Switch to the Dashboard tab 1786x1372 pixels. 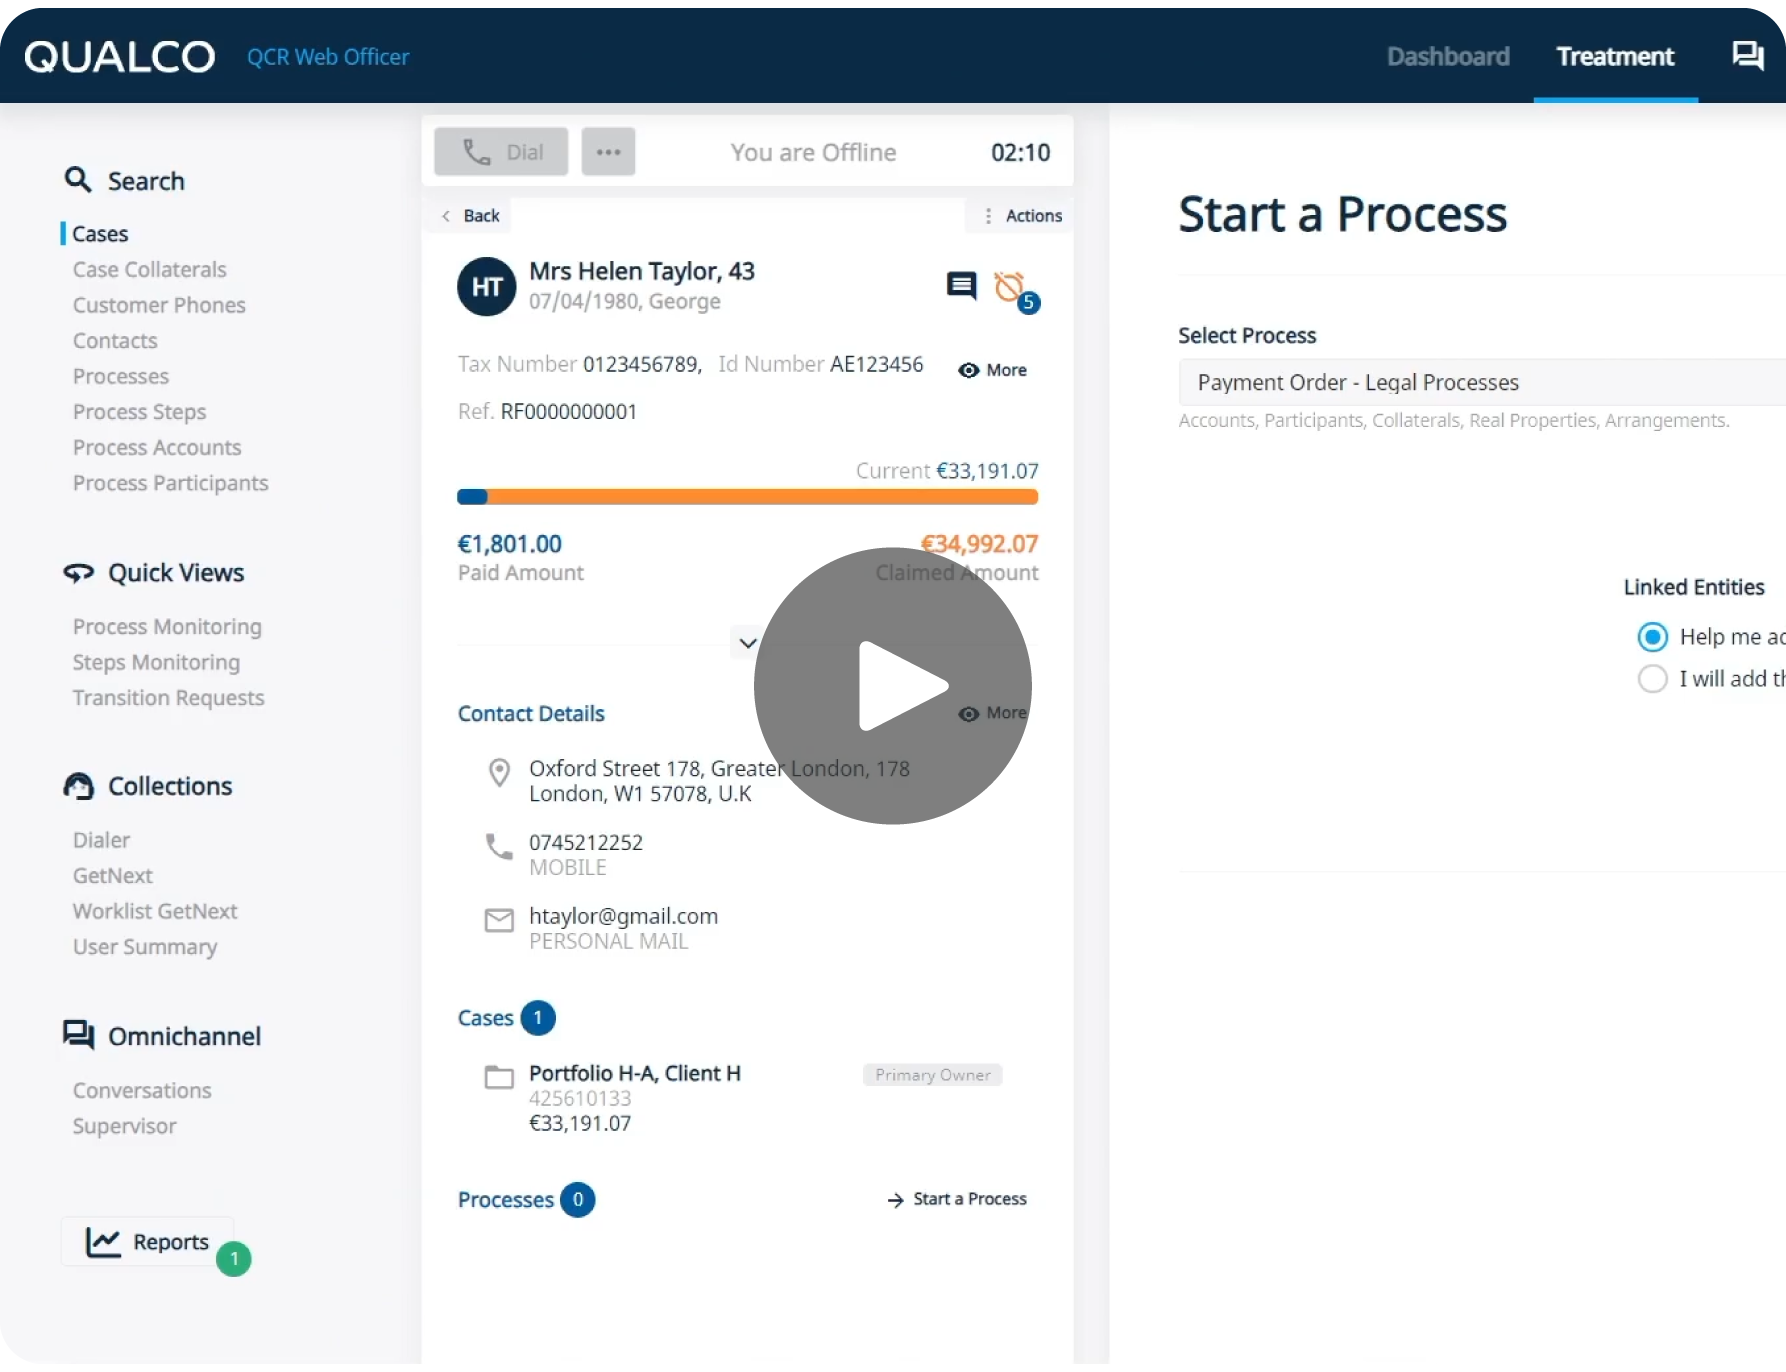[x=1448, y=56]
